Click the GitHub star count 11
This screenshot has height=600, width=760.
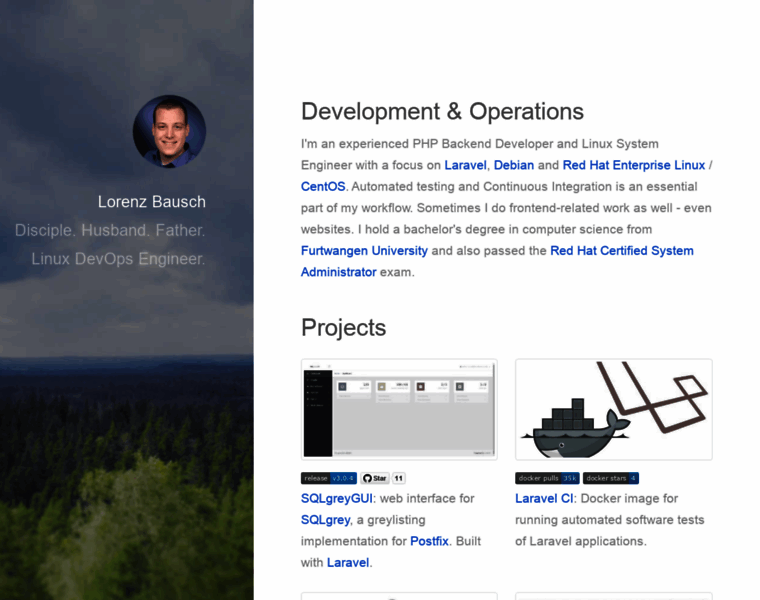coord(399,478)
